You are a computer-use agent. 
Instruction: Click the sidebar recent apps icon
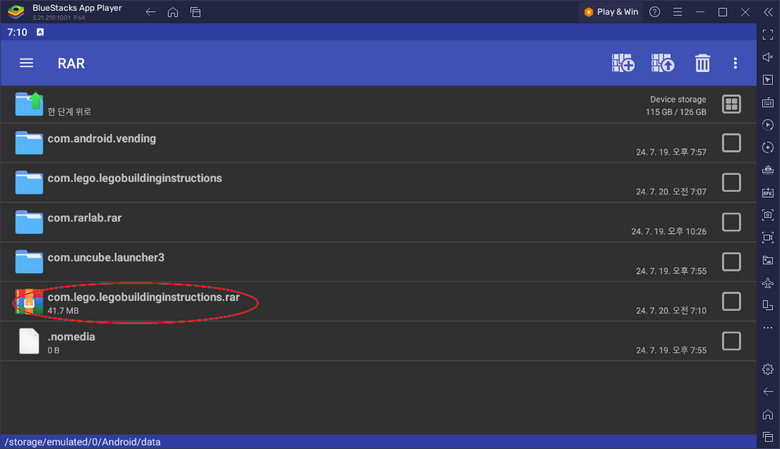tap(768, 437)
